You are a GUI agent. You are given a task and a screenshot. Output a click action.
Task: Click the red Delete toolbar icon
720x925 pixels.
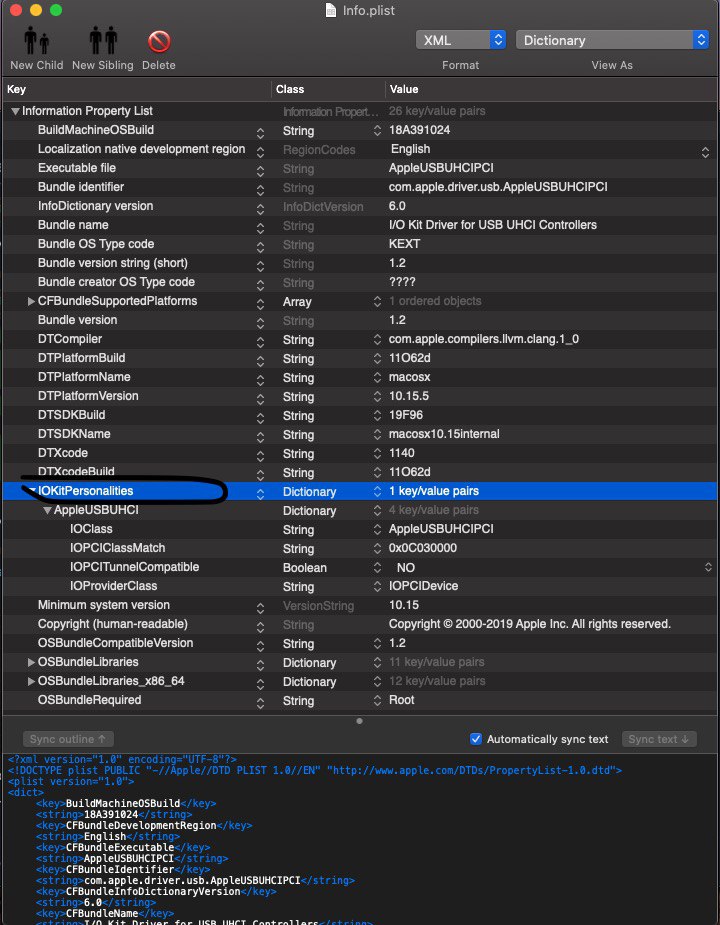click(x=159, y=41)
